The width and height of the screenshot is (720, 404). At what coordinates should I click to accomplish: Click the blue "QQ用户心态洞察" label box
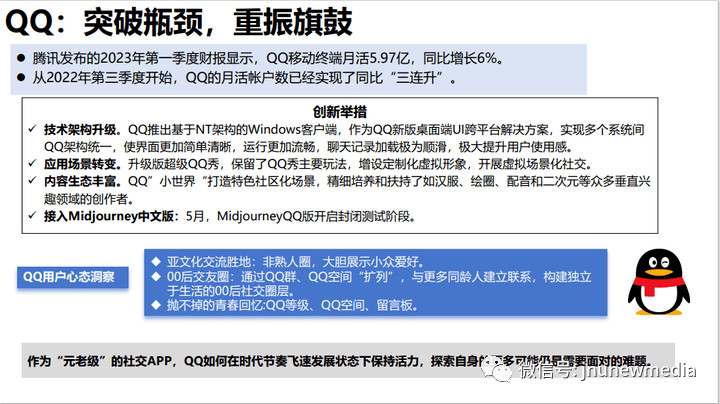(73, 277)
